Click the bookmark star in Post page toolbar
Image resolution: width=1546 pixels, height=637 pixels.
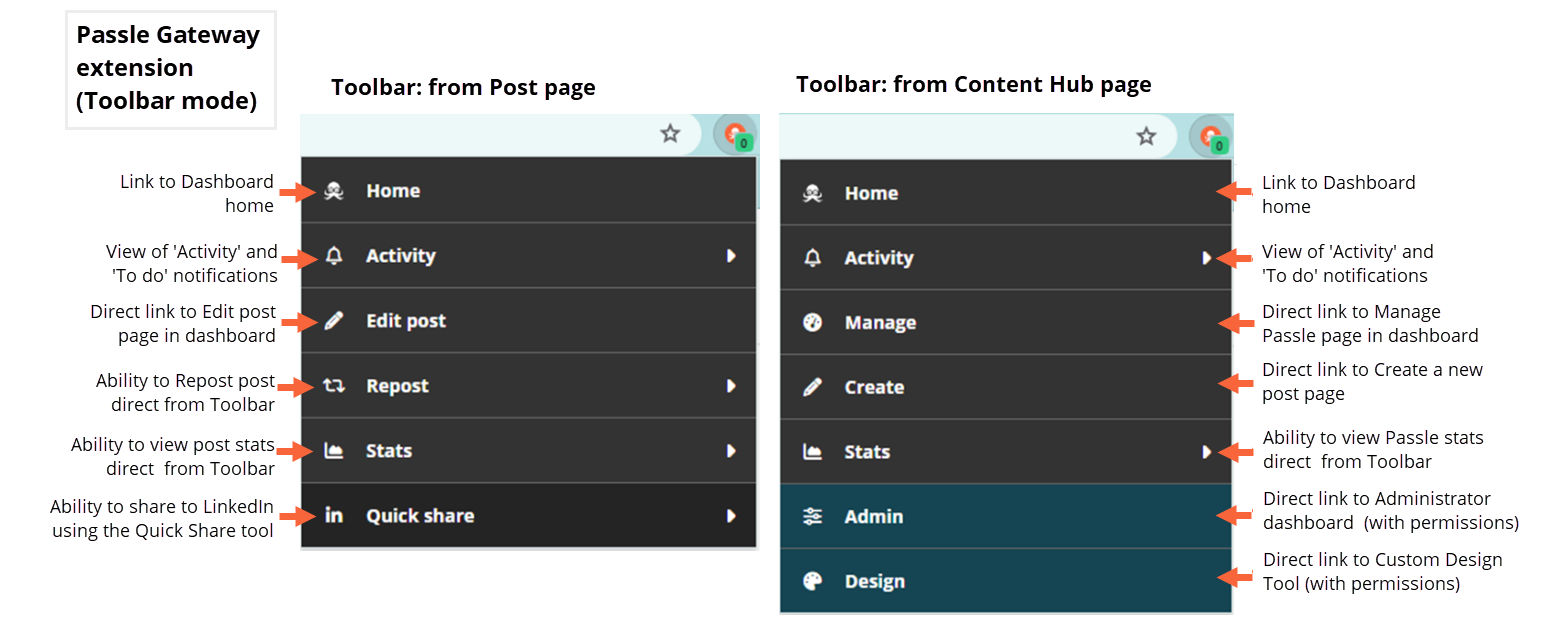[x=670, y=134]
